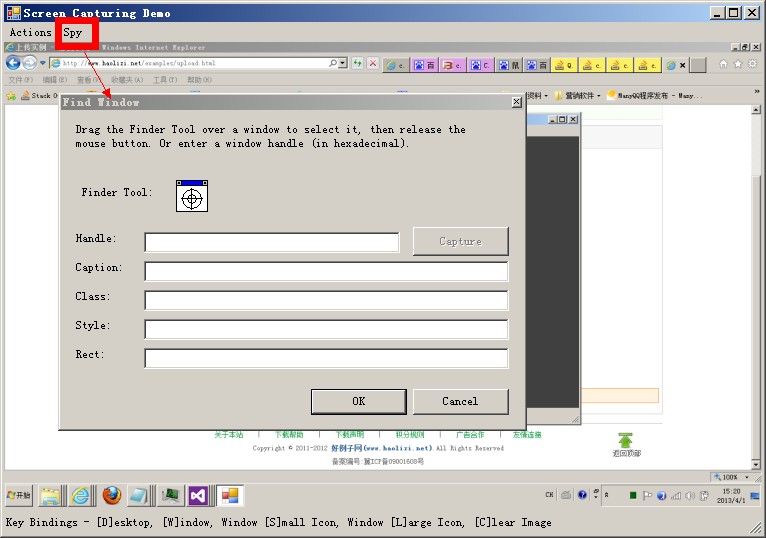The width and height of the screenshot is (766, 538).
Task: Open the 收藏夹(A) menu
Action: click(x=127, y=80)
